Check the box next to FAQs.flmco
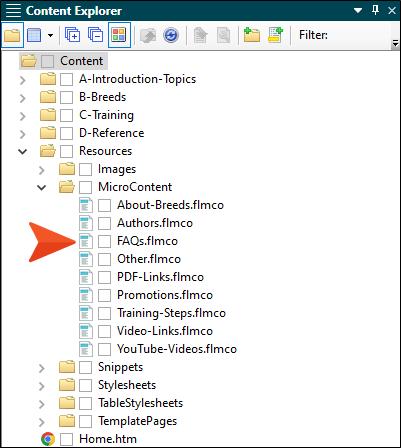This screenshot has height=448, width=401. 104,241
